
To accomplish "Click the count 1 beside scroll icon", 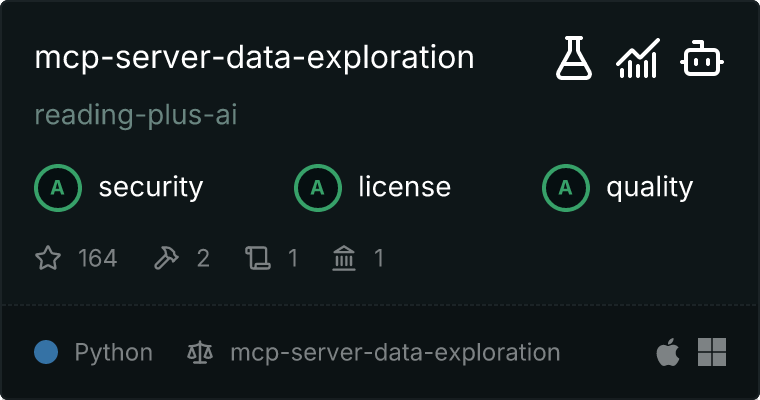I will 293,258.
